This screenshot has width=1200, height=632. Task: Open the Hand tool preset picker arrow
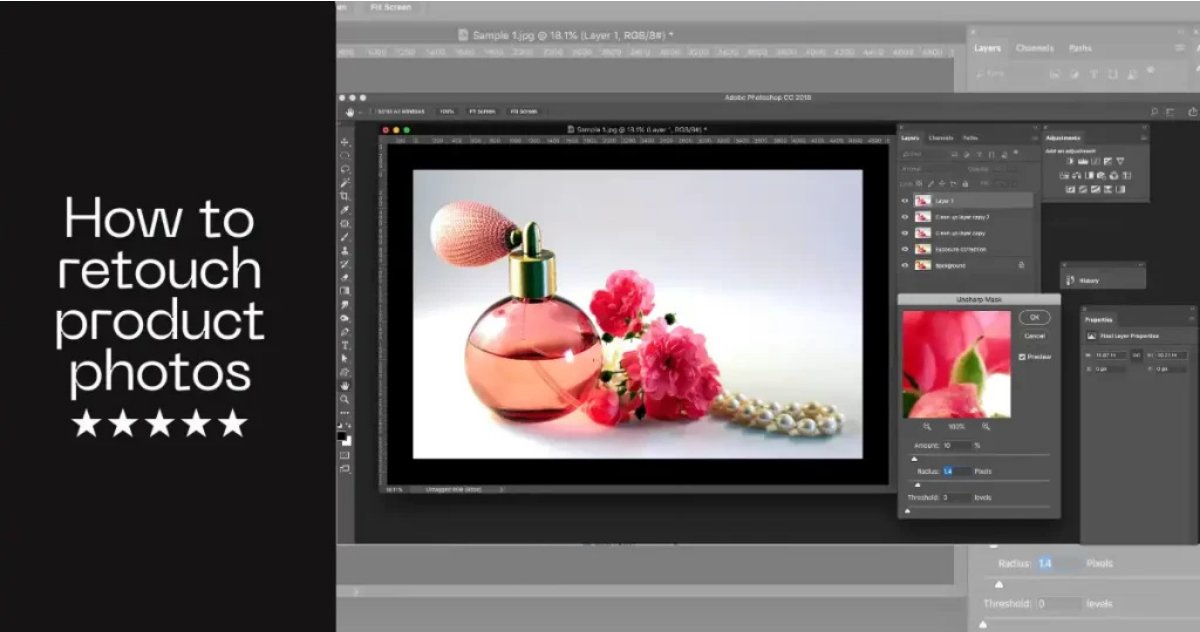361,112
